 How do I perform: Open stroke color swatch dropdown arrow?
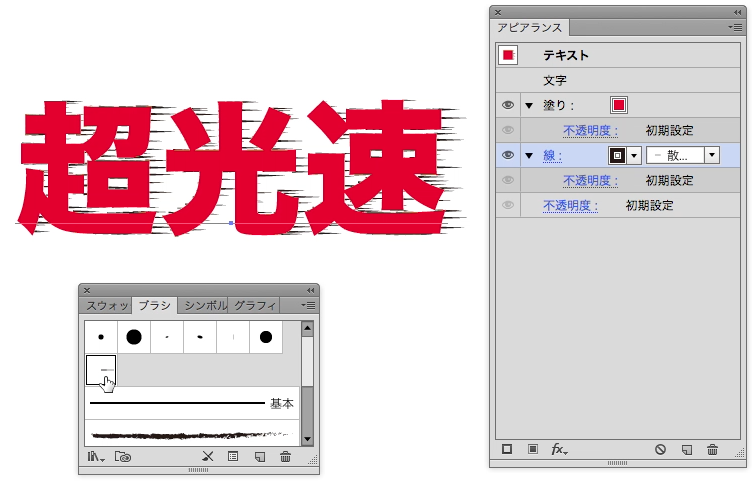click(634, 155)
